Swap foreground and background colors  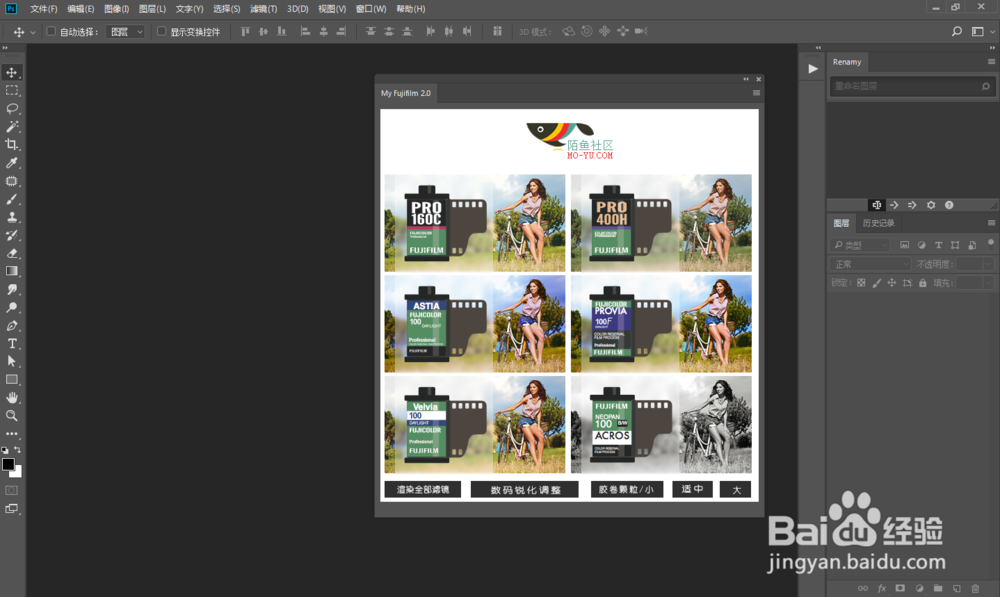[18, 450]
